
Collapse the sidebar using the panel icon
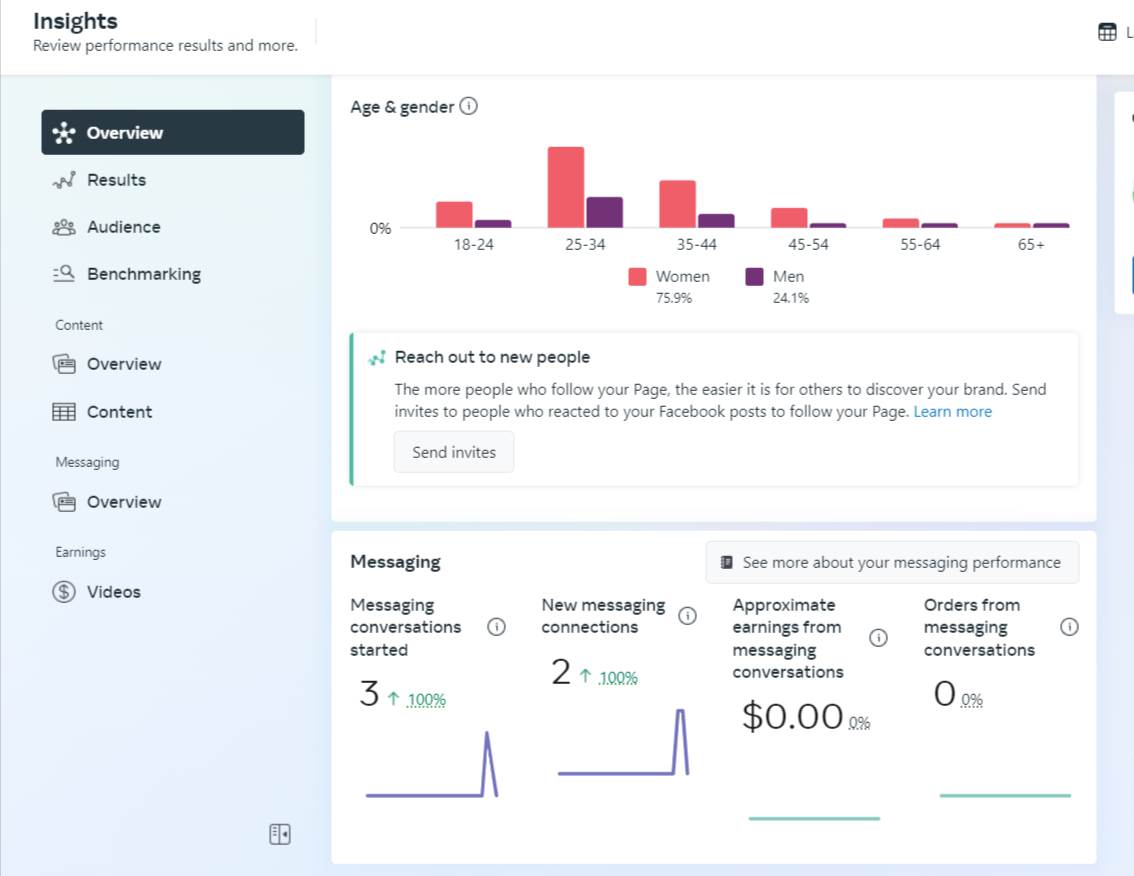(x=280, y=834)
